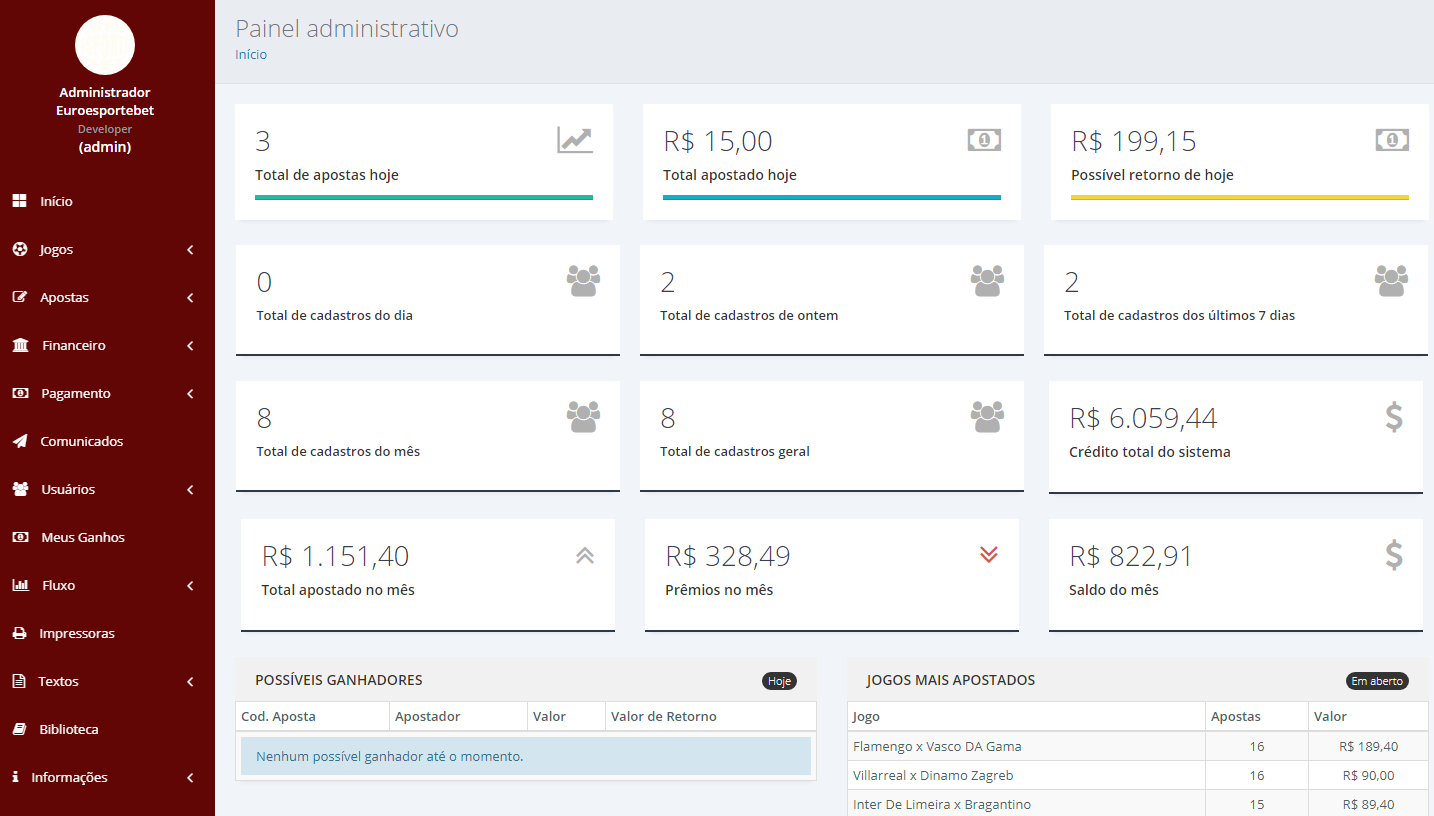Screen dimensions: 1434x816
Task: Click the book icon beside Biblioteca
Action: (19, 729)
